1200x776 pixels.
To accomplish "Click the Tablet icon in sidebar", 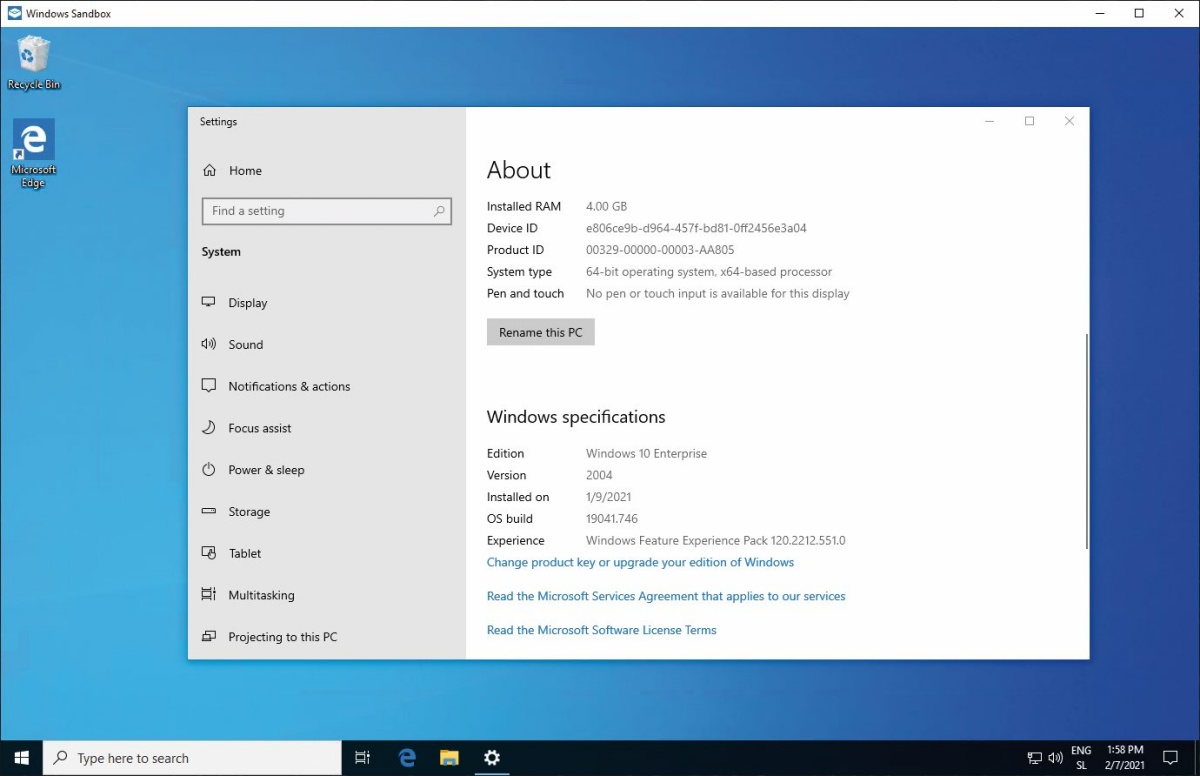I will (x=209, y=552).
